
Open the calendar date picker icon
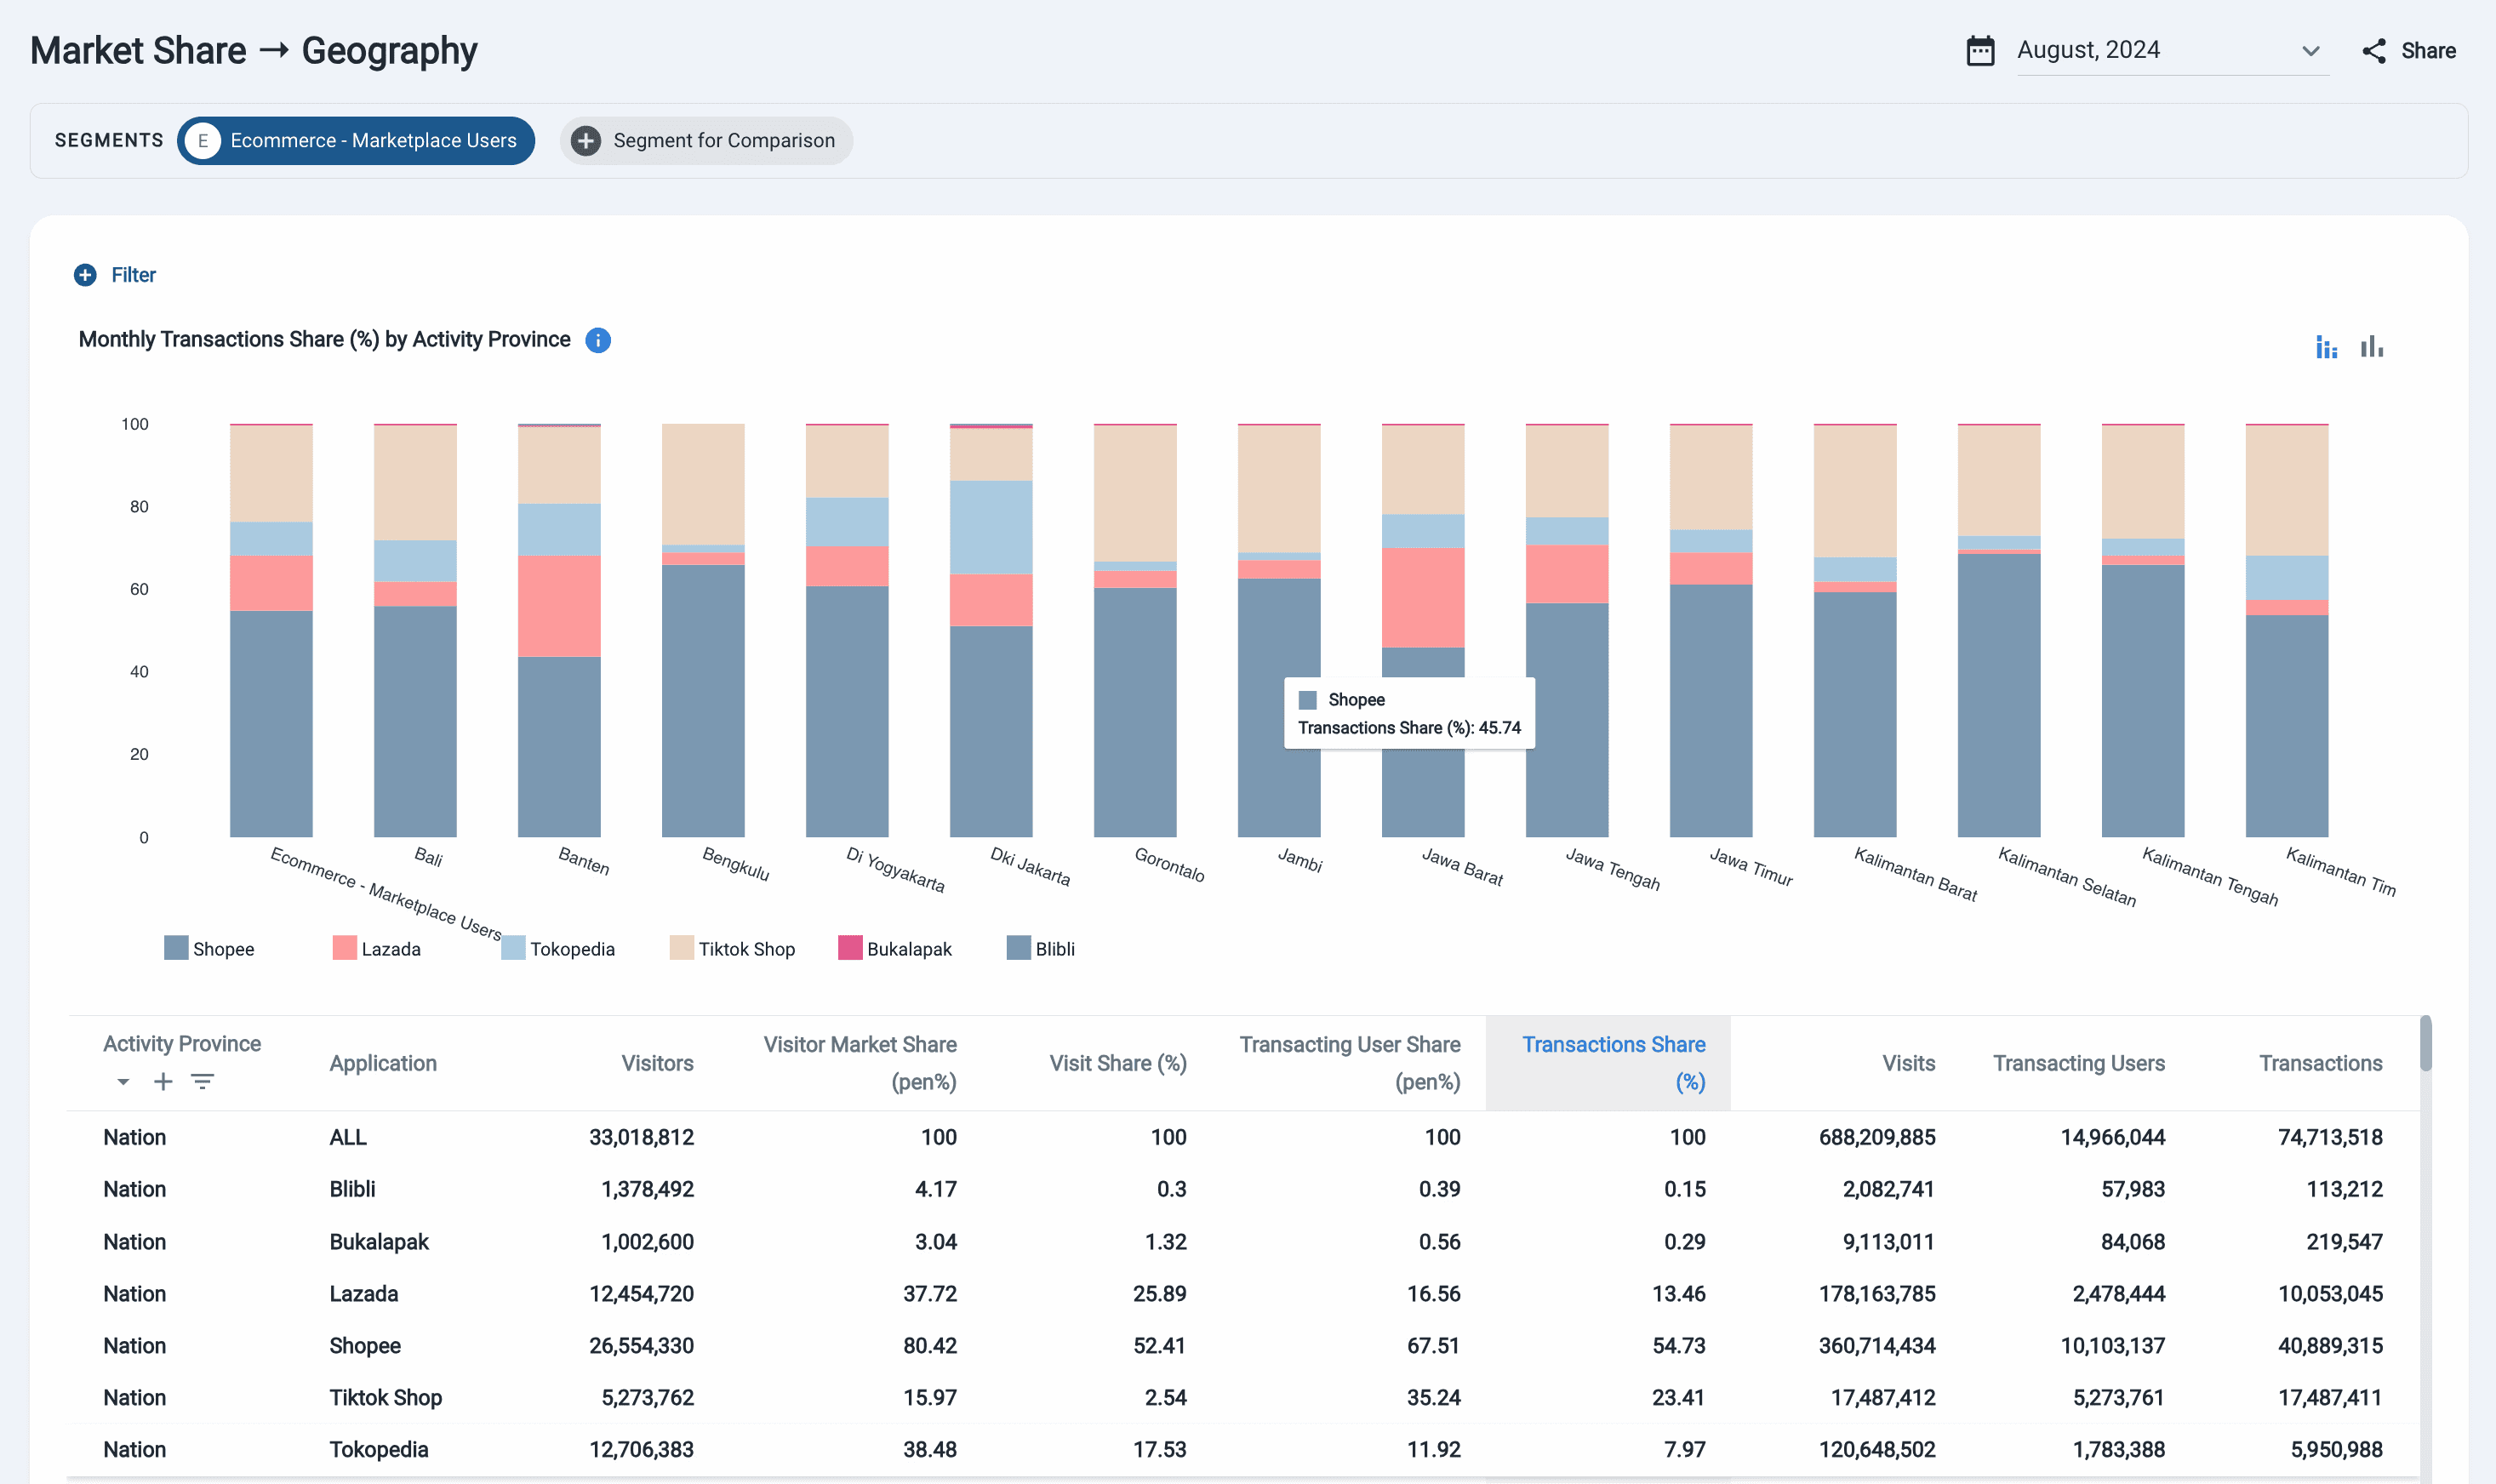[1980, 50]
